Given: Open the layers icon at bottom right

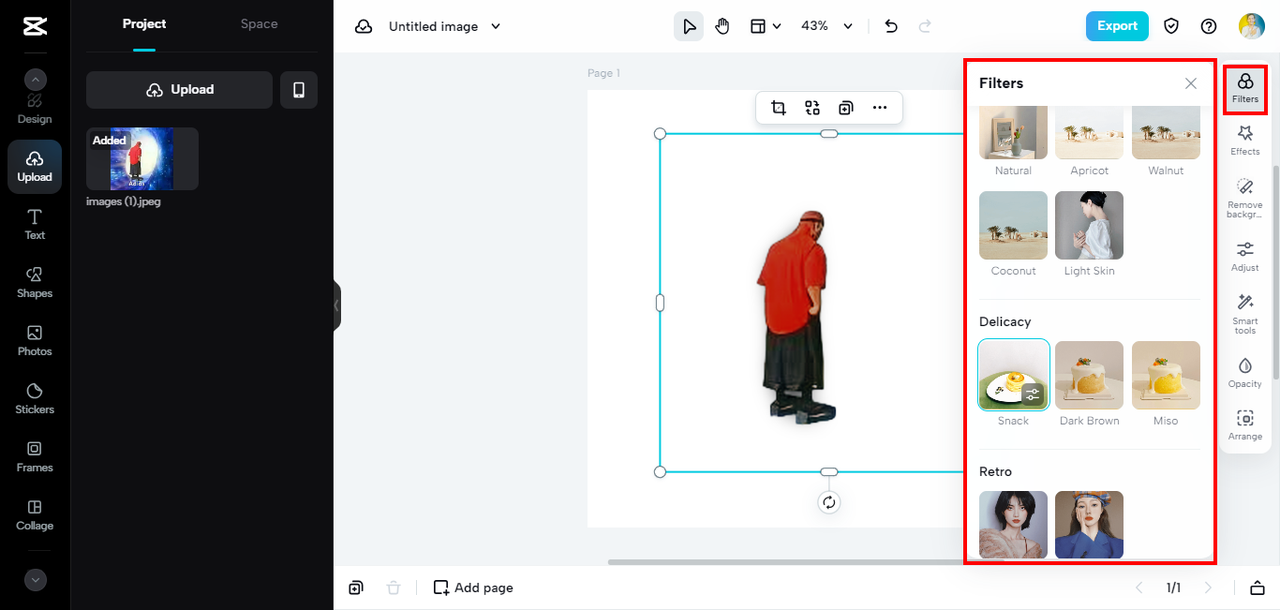Looking at the screenshot, I should tap(1258, 587).
